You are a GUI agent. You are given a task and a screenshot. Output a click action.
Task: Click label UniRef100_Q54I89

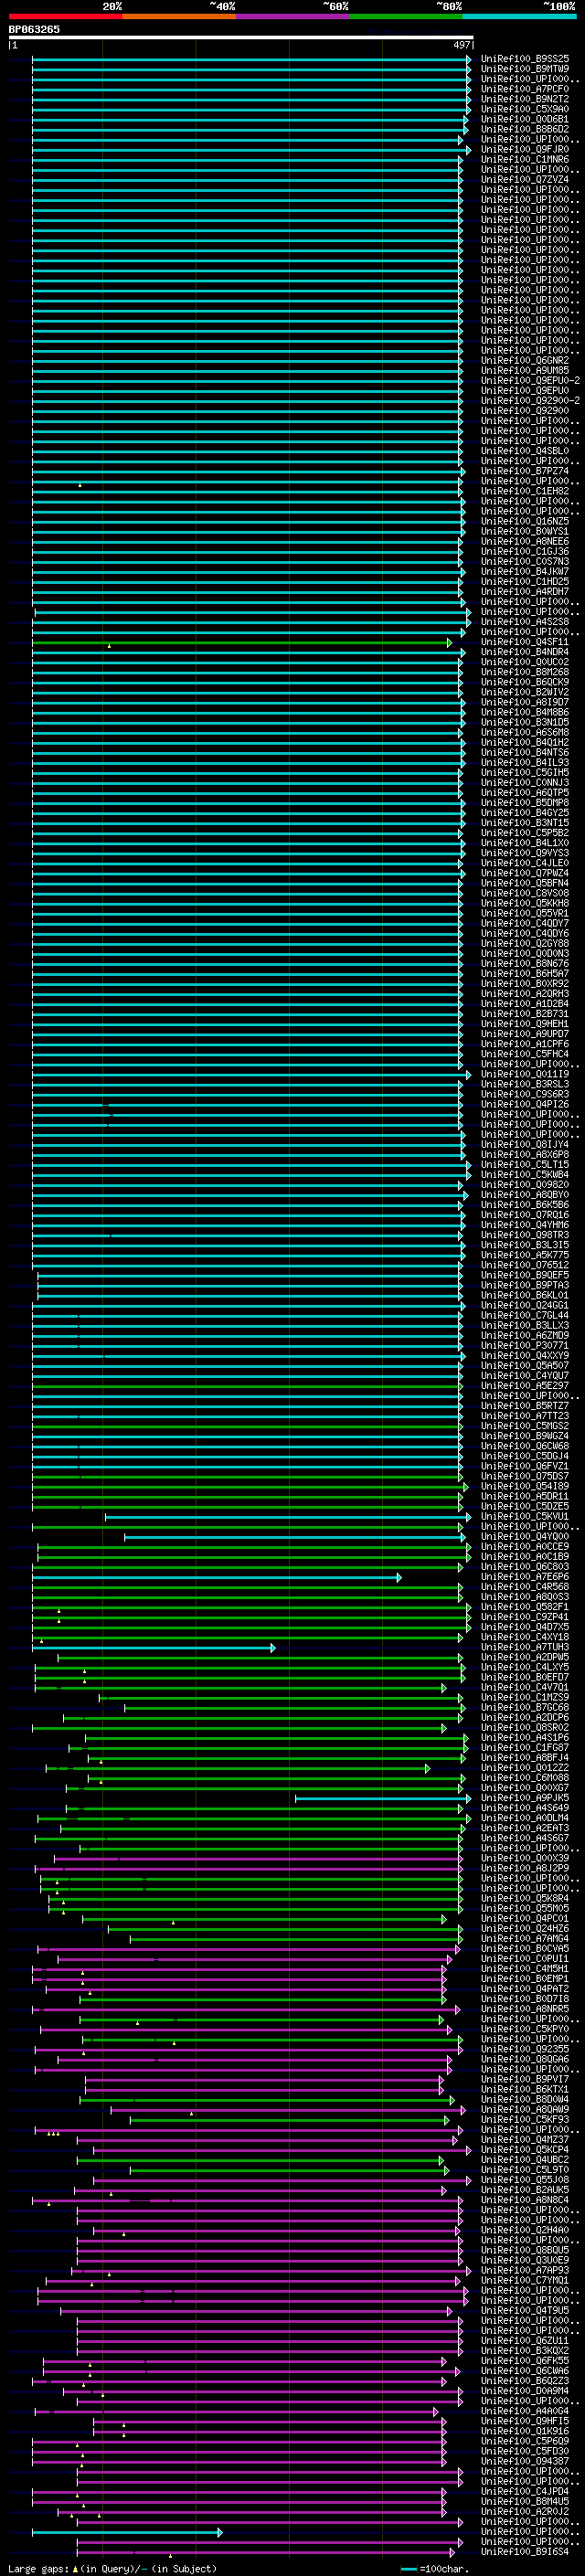point(525,1486)
